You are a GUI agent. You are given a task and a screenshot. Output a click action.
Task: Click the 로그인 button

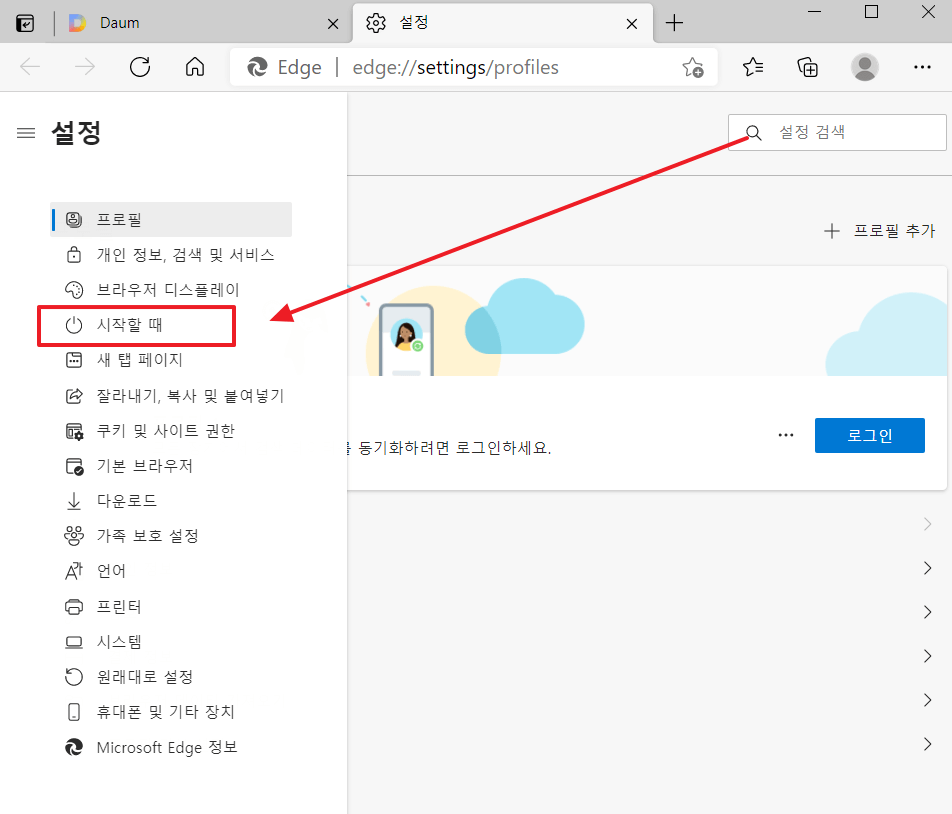pos(869,434)
